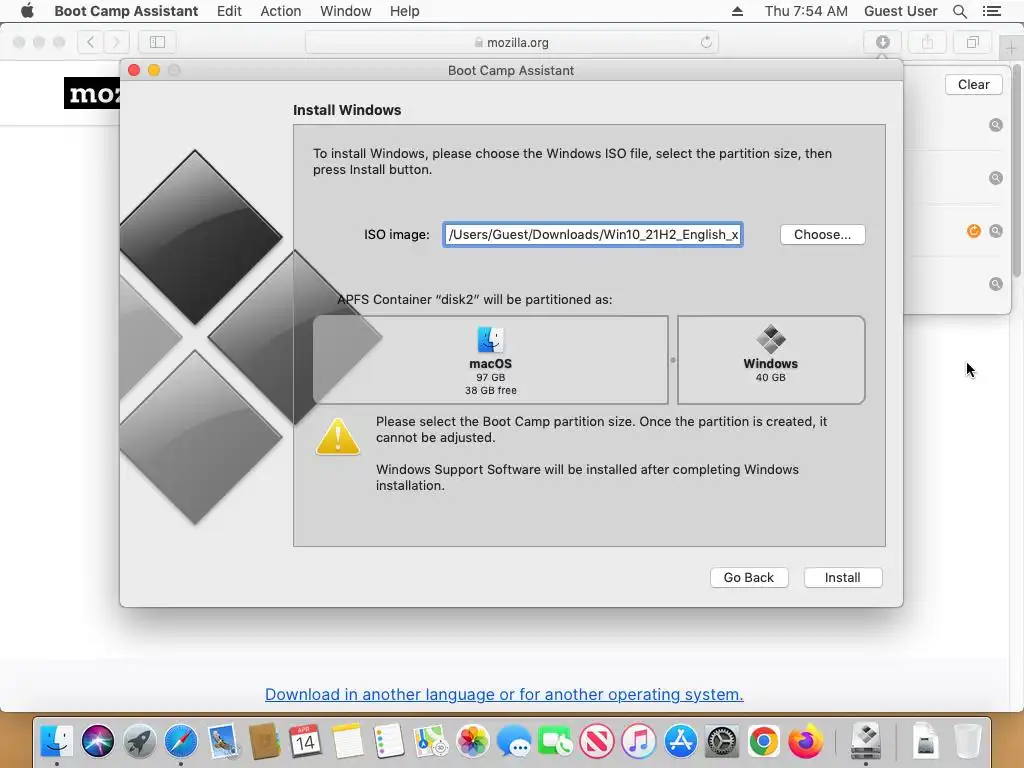The height and width of the screenshot is (768, 1024).
Task: Clear the Safari downloads list
Action: click(x=973, y=84)
